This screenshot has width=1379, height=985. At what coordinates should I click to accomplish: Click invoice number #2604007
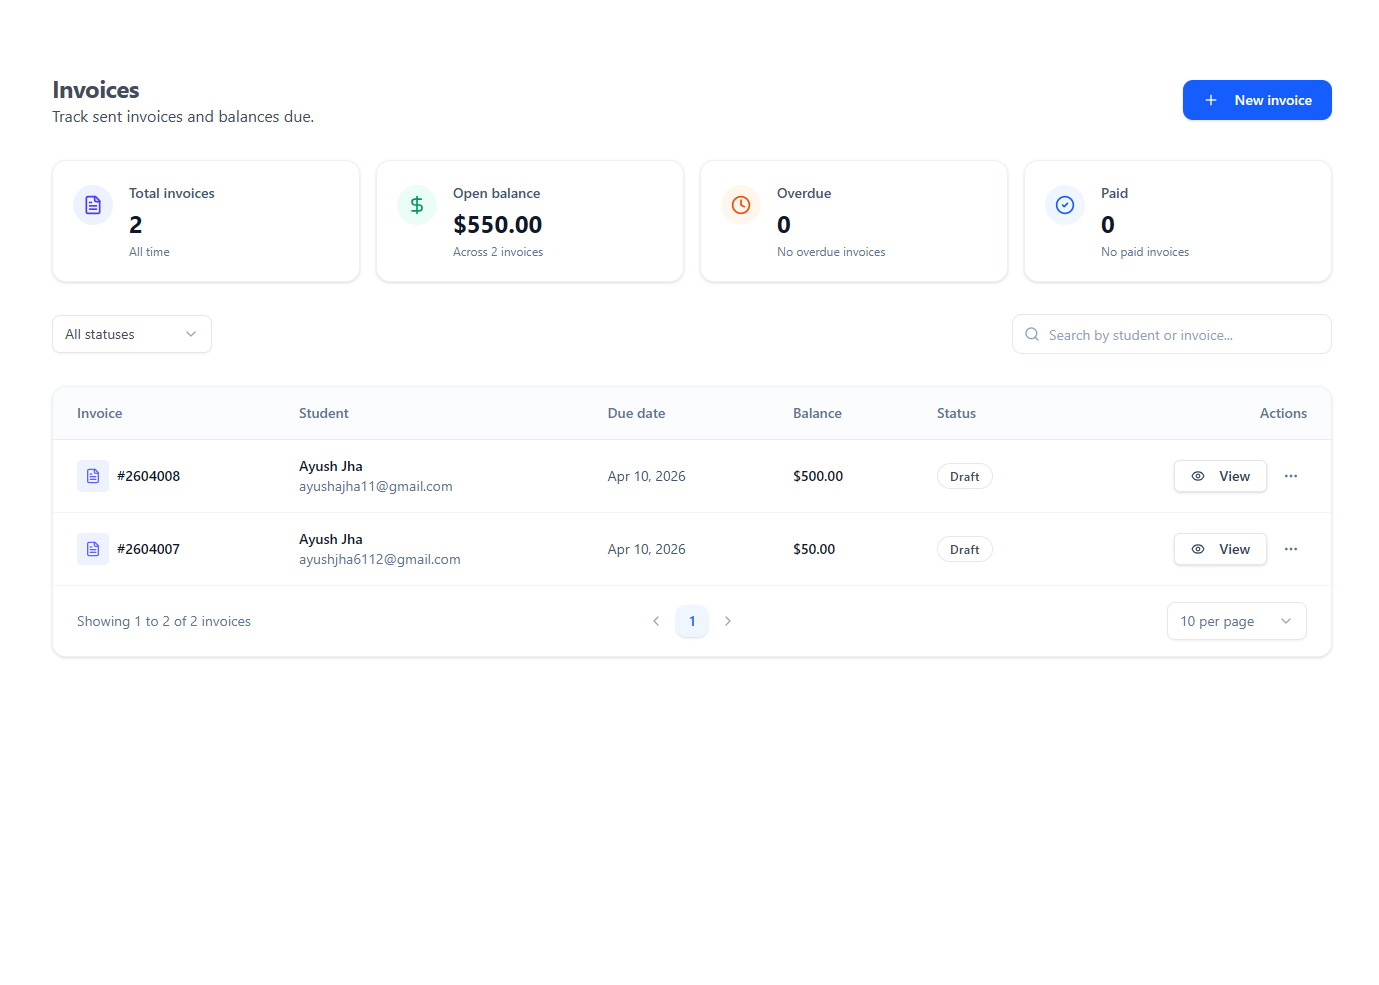pos(148,549)
